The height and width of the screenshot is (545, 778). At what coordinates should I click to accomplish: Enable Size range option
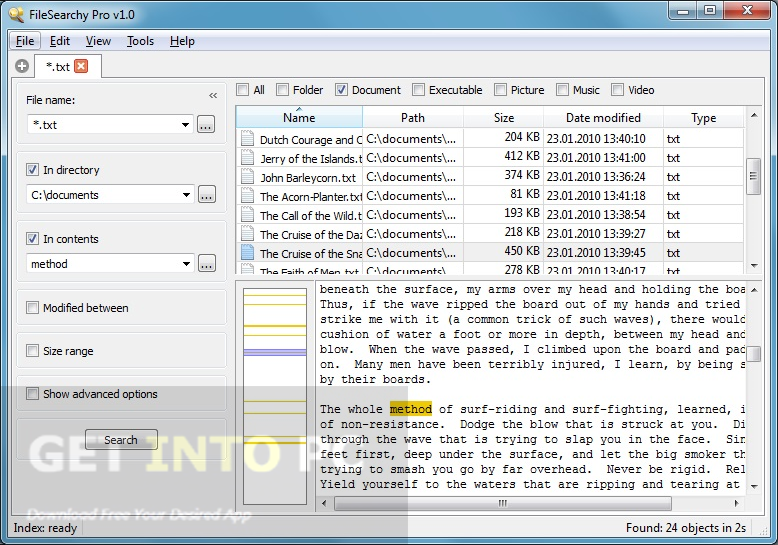[x=32, y=351]
